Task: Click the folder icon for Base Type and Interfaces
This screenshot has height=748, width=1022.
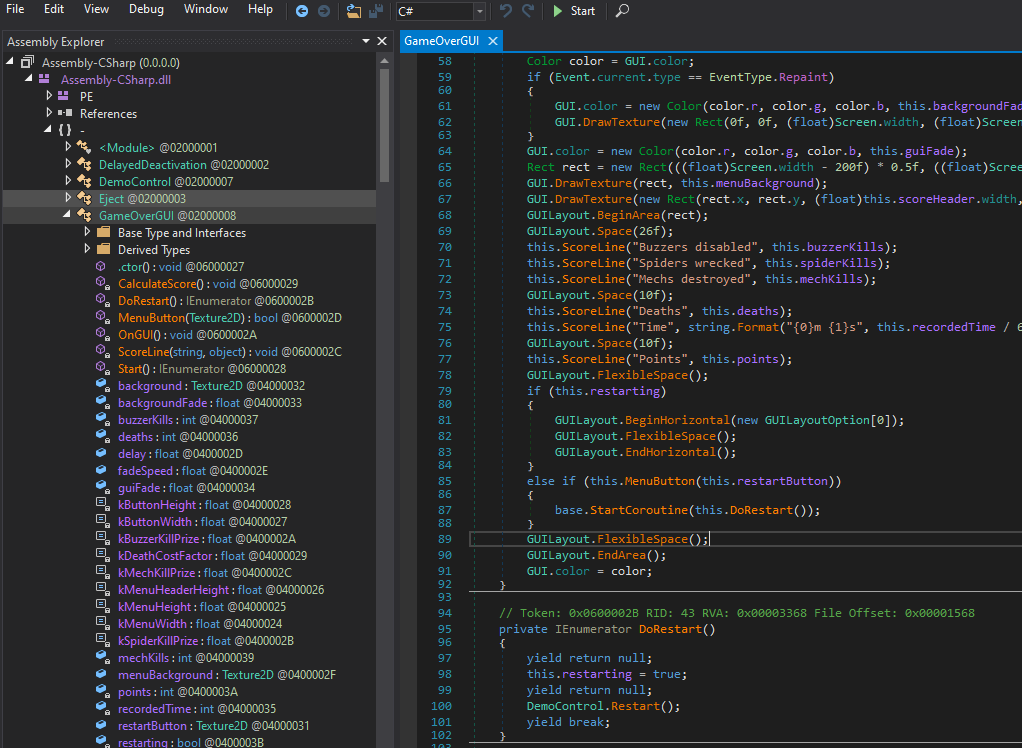Action: (x=103, y=233)
